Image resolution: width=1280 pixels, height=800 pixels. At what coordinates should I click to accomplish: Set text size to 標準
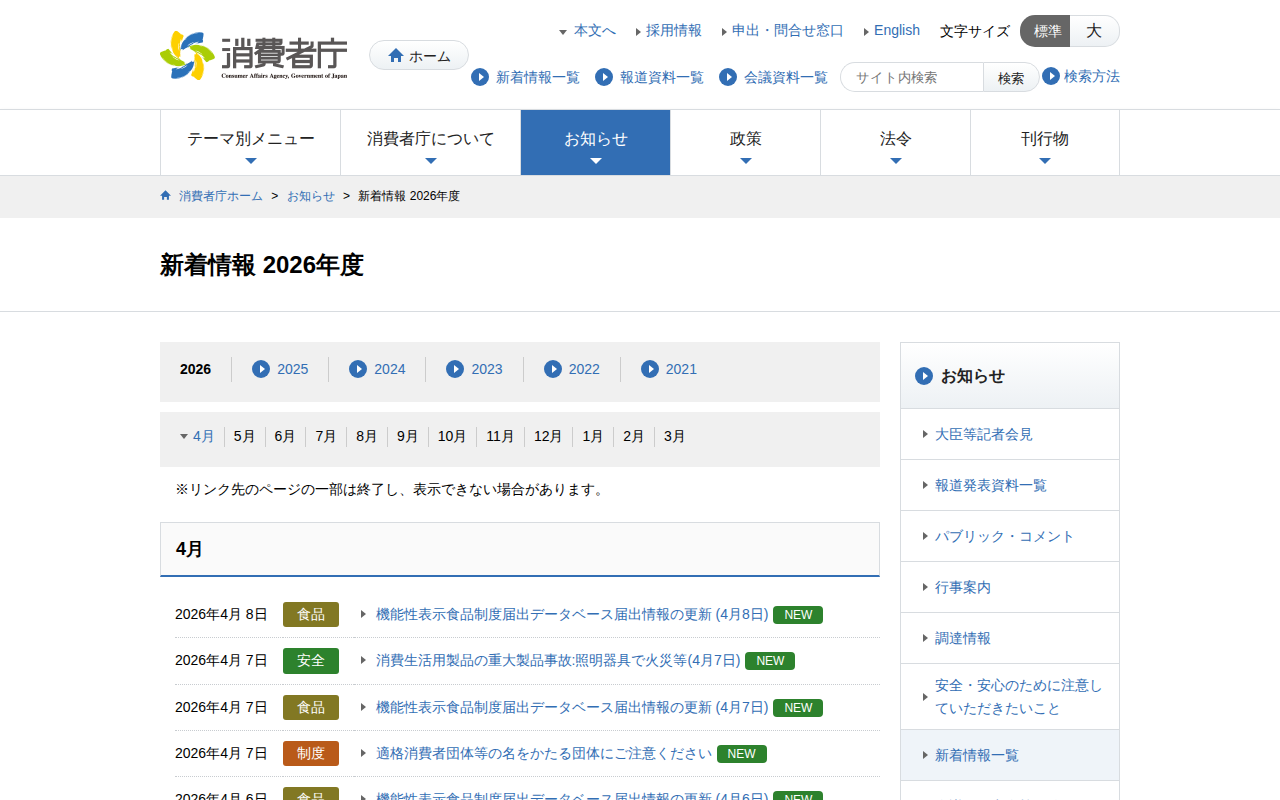pos(1046,31)
